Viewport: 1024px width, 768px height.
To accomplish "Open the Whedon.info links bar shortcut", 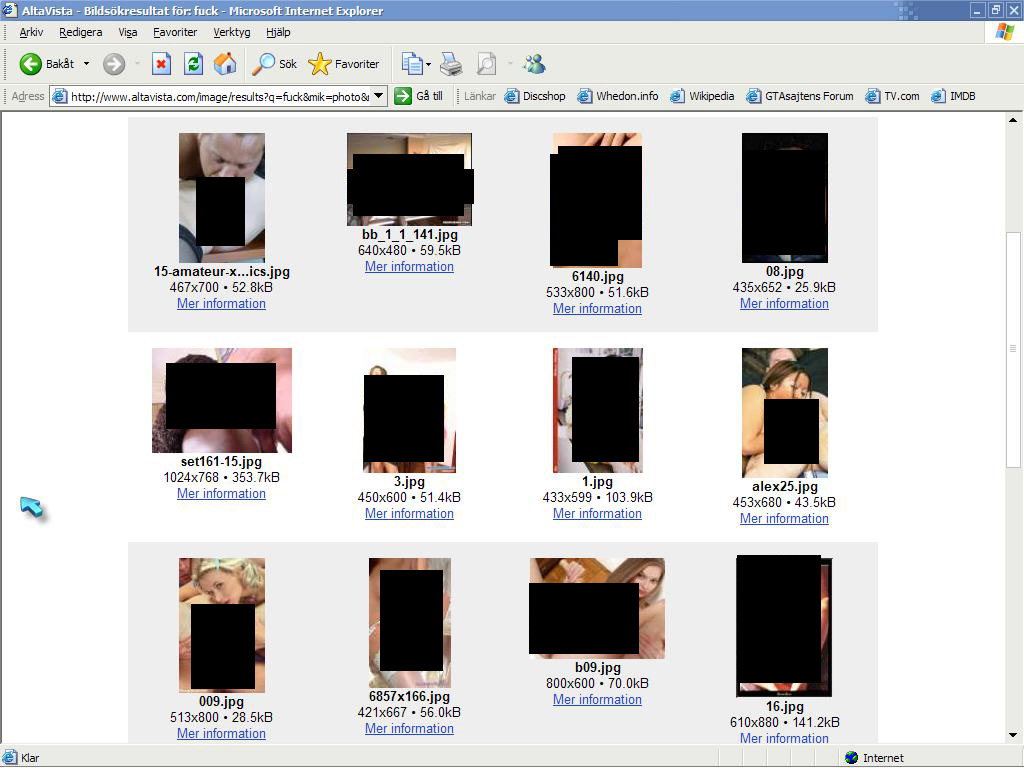I will tap(618, 96).
